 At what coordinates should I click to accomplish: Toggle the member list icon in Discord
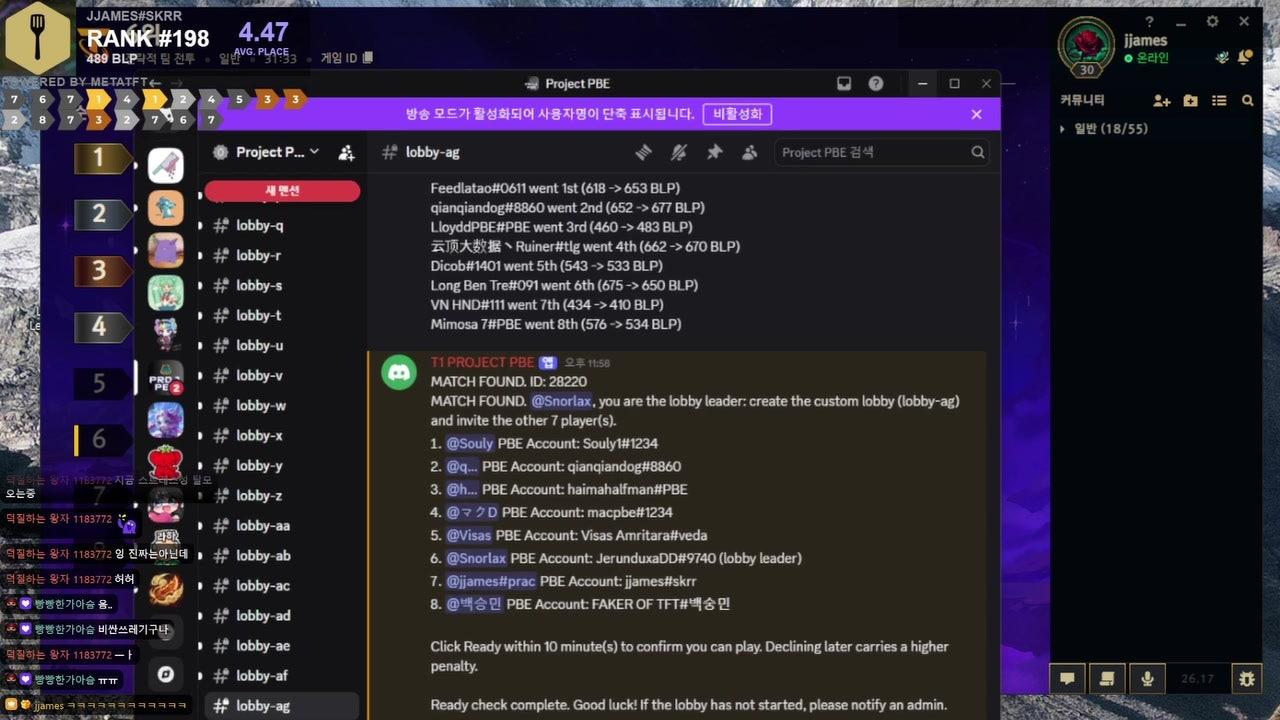749,152
